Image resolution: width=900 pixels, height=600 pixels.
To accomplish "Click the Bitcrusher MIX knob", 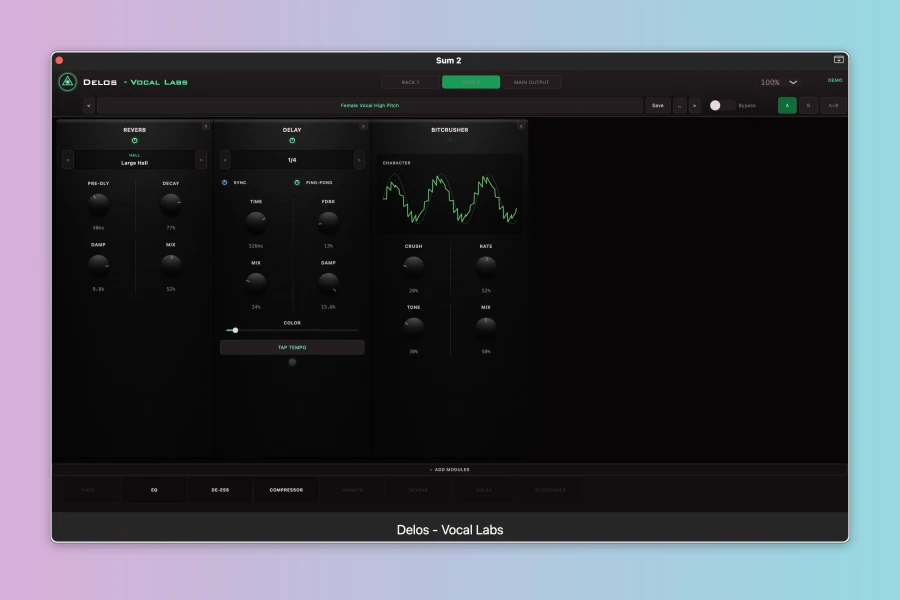I will pos(486,328).
